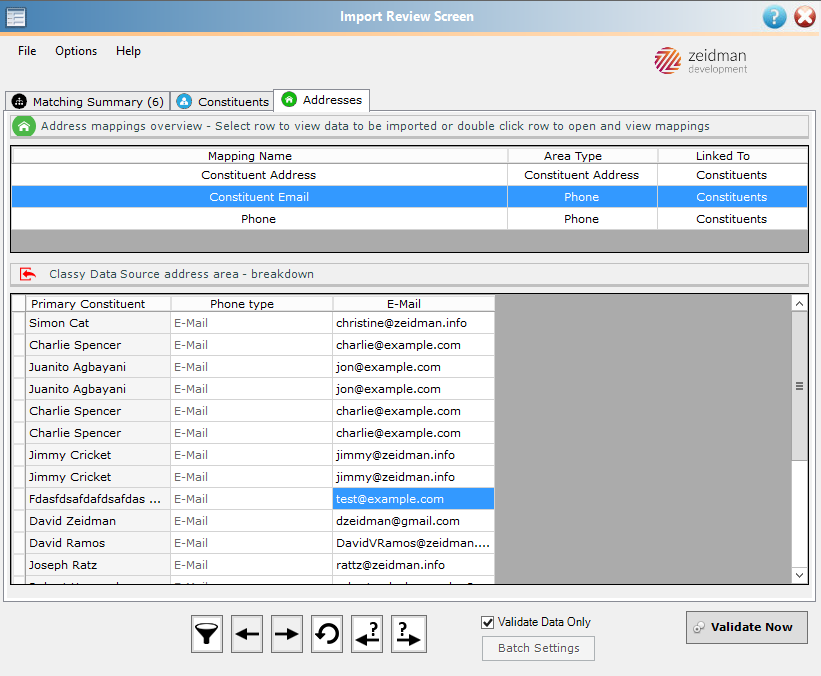
Task: Click the Fdasfdsafdafdsafdas constituent cell
Action: pos(98,499)
